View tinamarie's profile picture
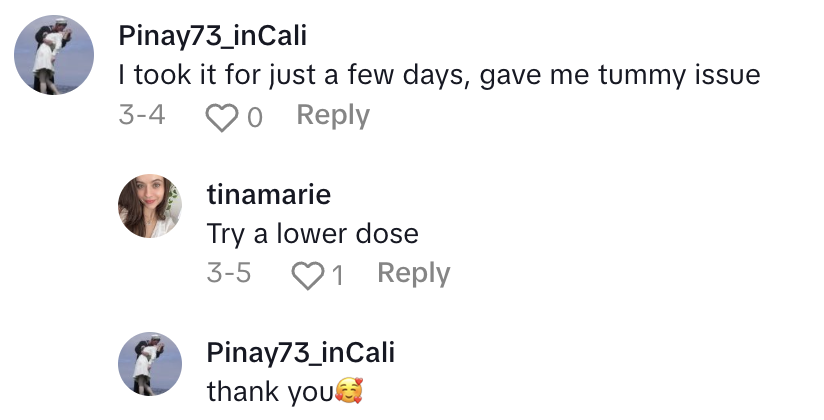Viewport: 824px width, 420px height. click(150, 206)
